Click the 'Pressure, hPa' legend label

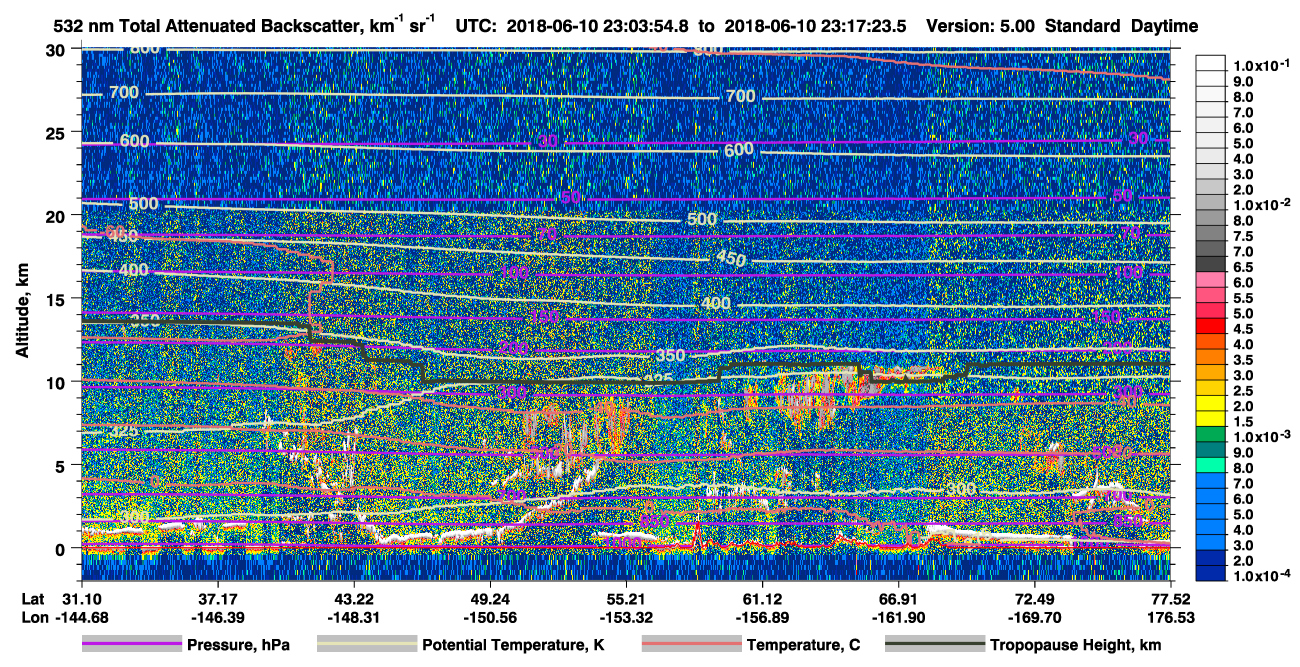pyautogui.click(x=238, y=645)
